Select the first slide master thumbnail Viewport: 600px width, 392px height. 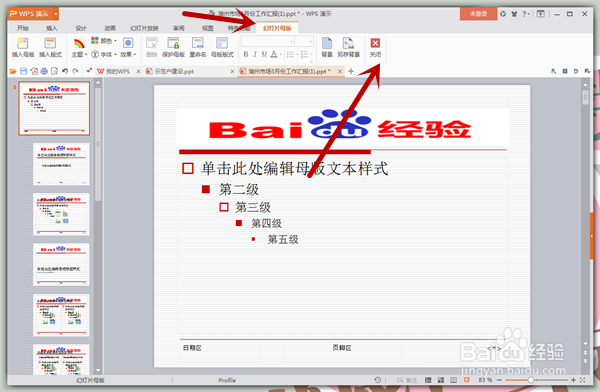click(54, 108)
